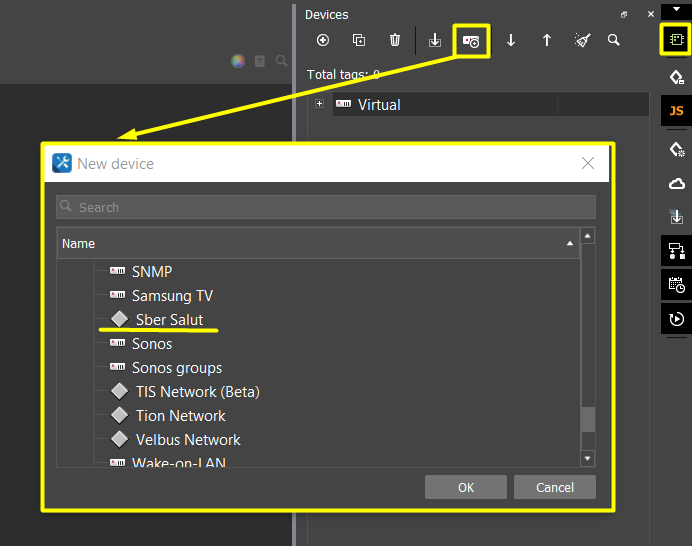
Task: Move item down with the down arrow
Action: (x=511, y=40)
